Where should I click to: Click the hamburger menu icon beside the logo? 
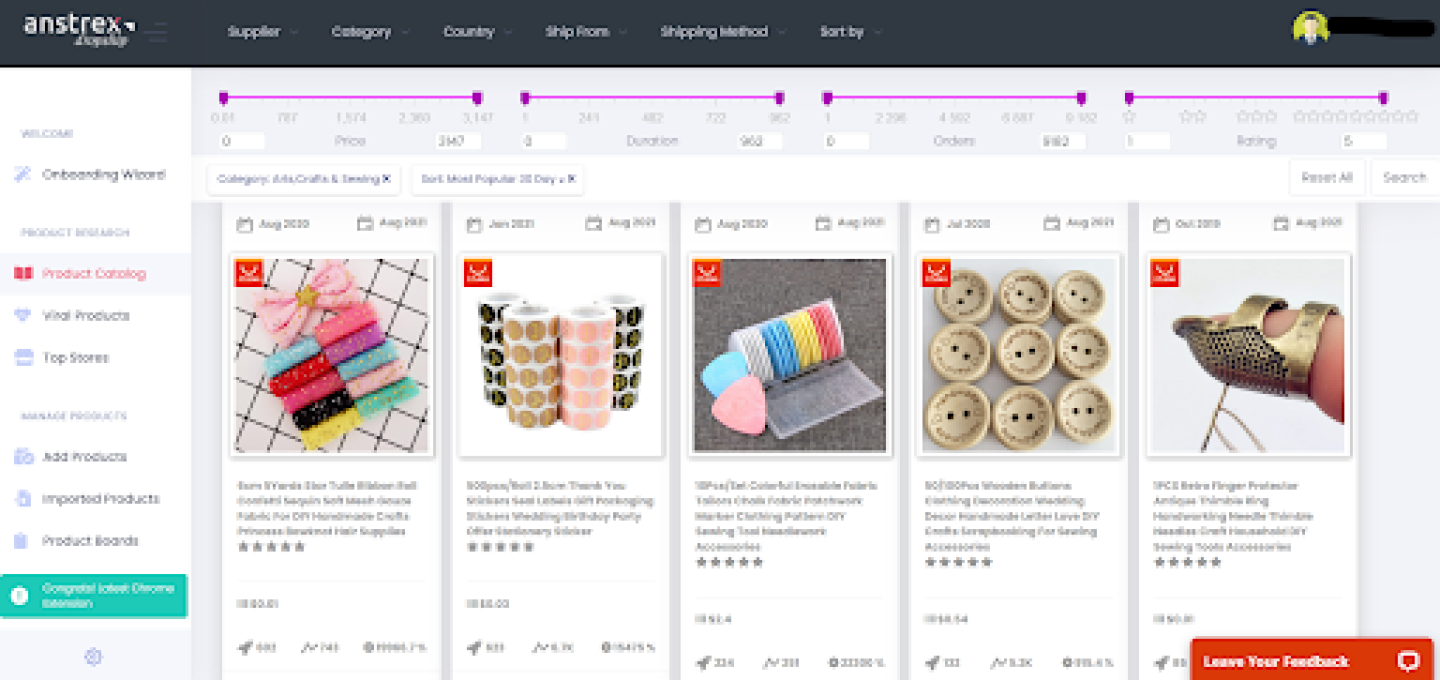[156, 31]
